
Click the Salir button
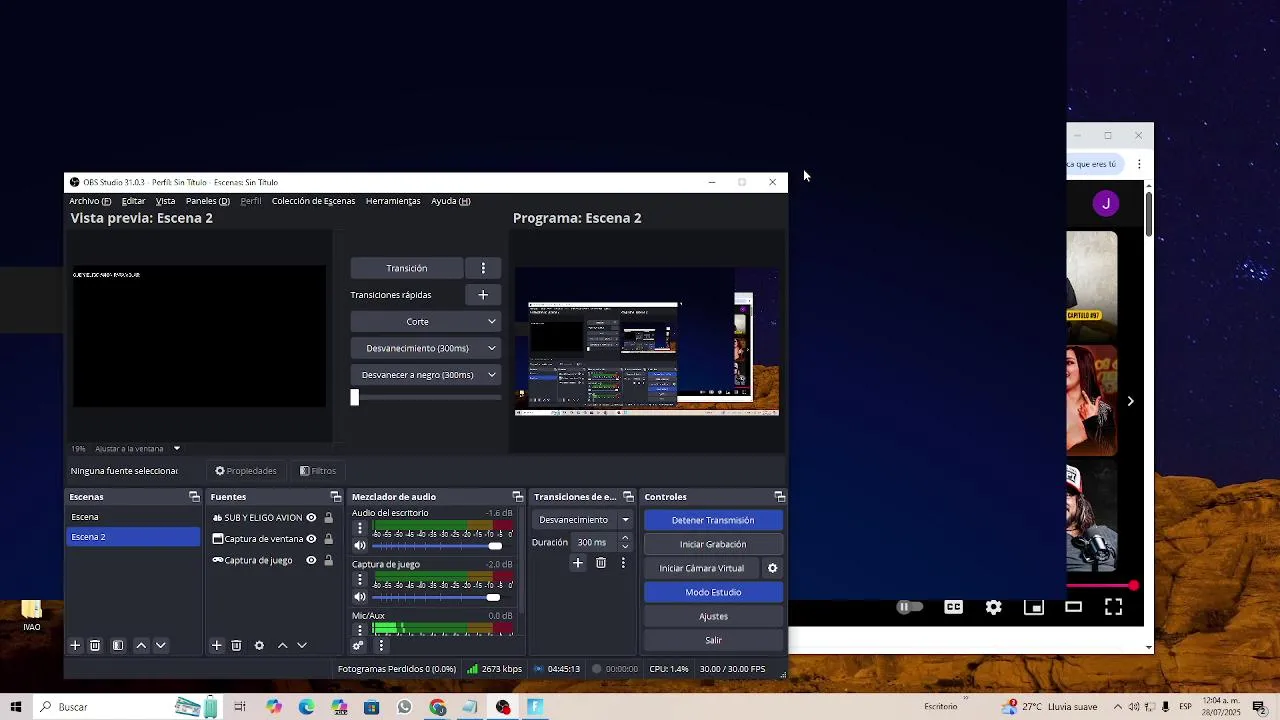click(713, 640)
